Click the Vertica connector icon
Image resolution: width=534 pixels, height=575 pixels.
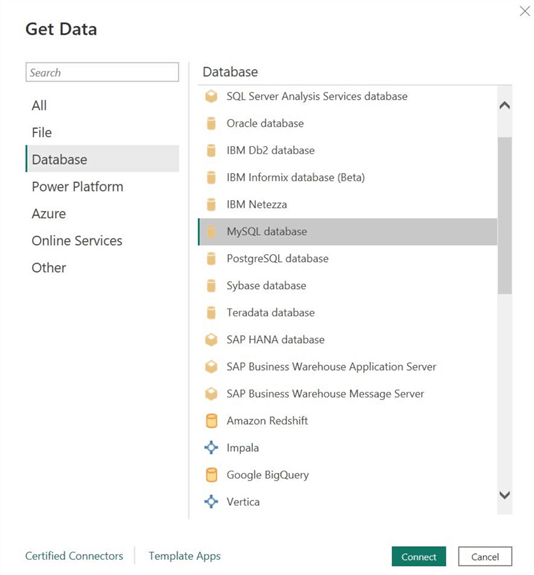pyautogui.click(x=211, y=502)
